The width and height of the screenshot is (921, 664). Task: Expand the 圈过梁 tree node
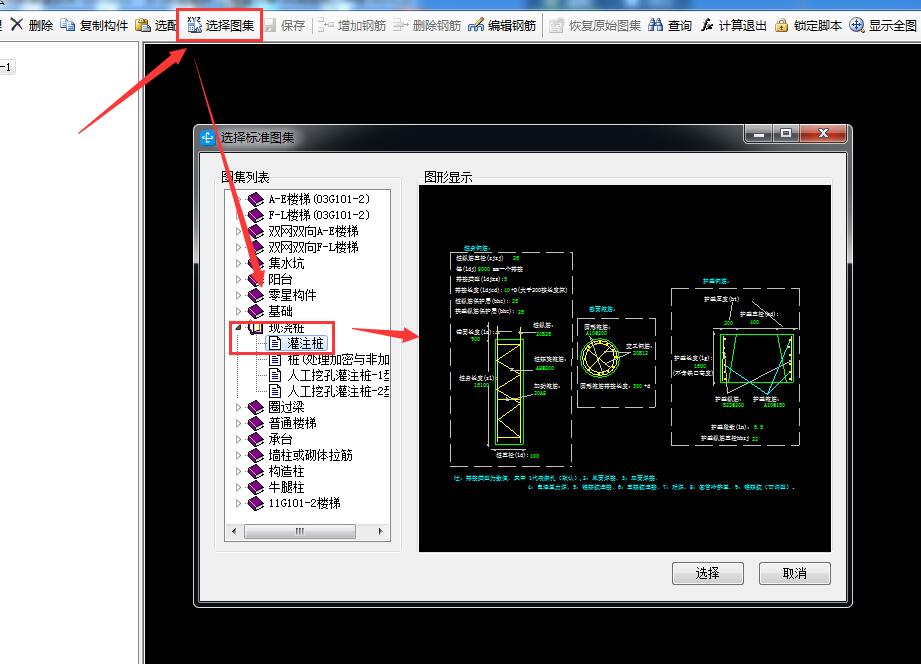238,407
